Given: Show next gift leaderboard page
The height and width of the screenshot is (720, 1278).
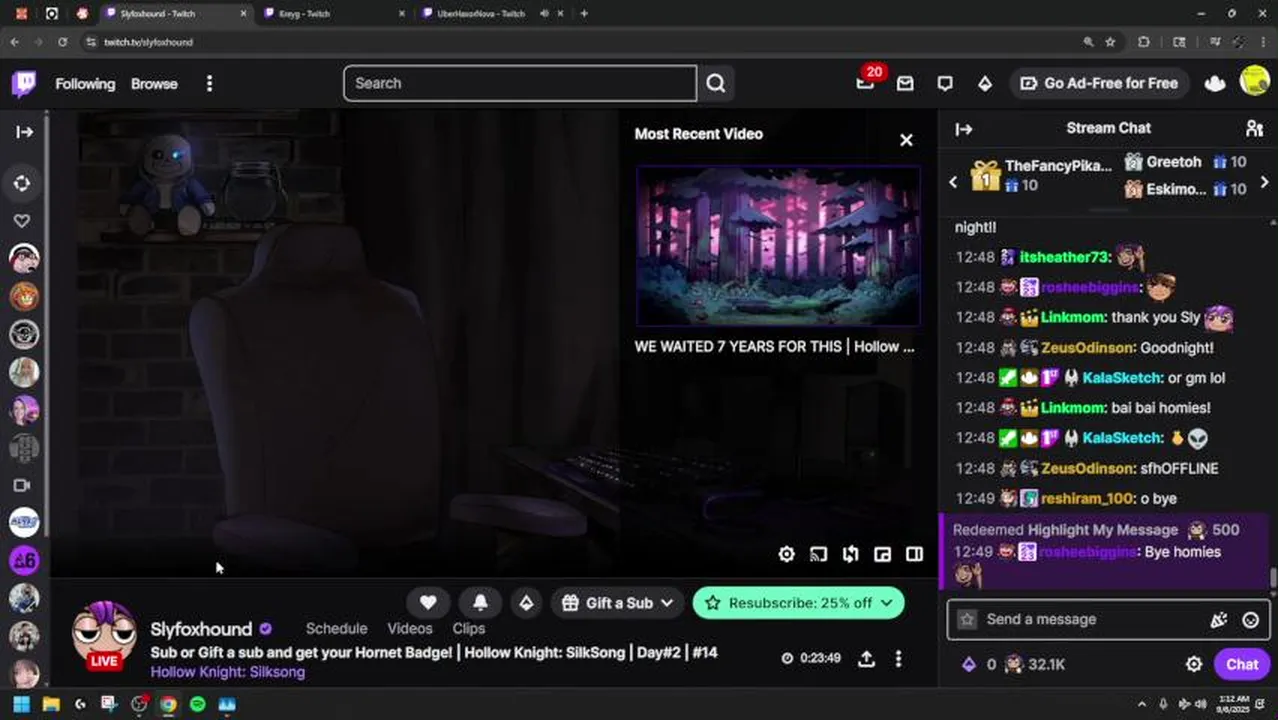Looking at the screenshot, I should tap(1264, 182).
